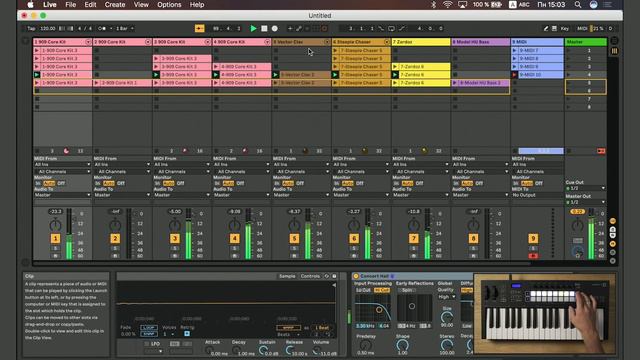Click the clip stop button in track 2 first slot
This screenshot has height=360, width=640.
coord(97,50)
